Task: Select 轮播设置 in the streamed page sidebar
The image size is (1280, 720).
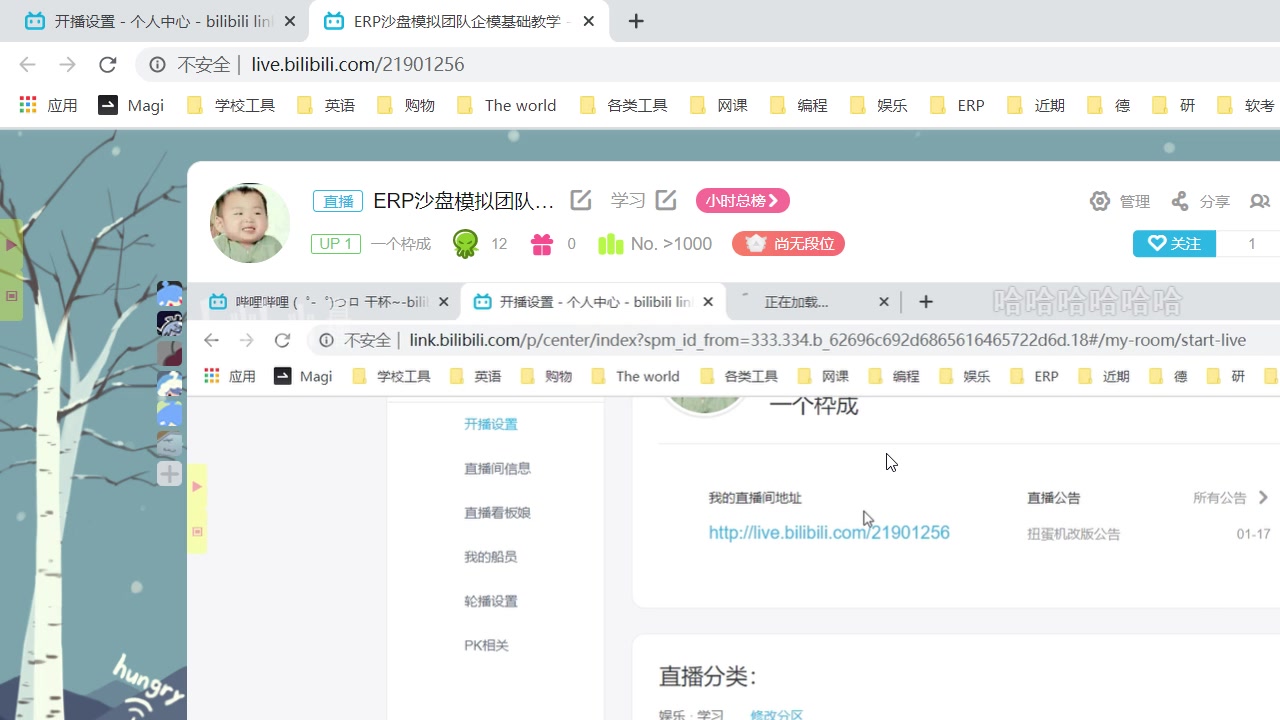Action: (490, 601)
